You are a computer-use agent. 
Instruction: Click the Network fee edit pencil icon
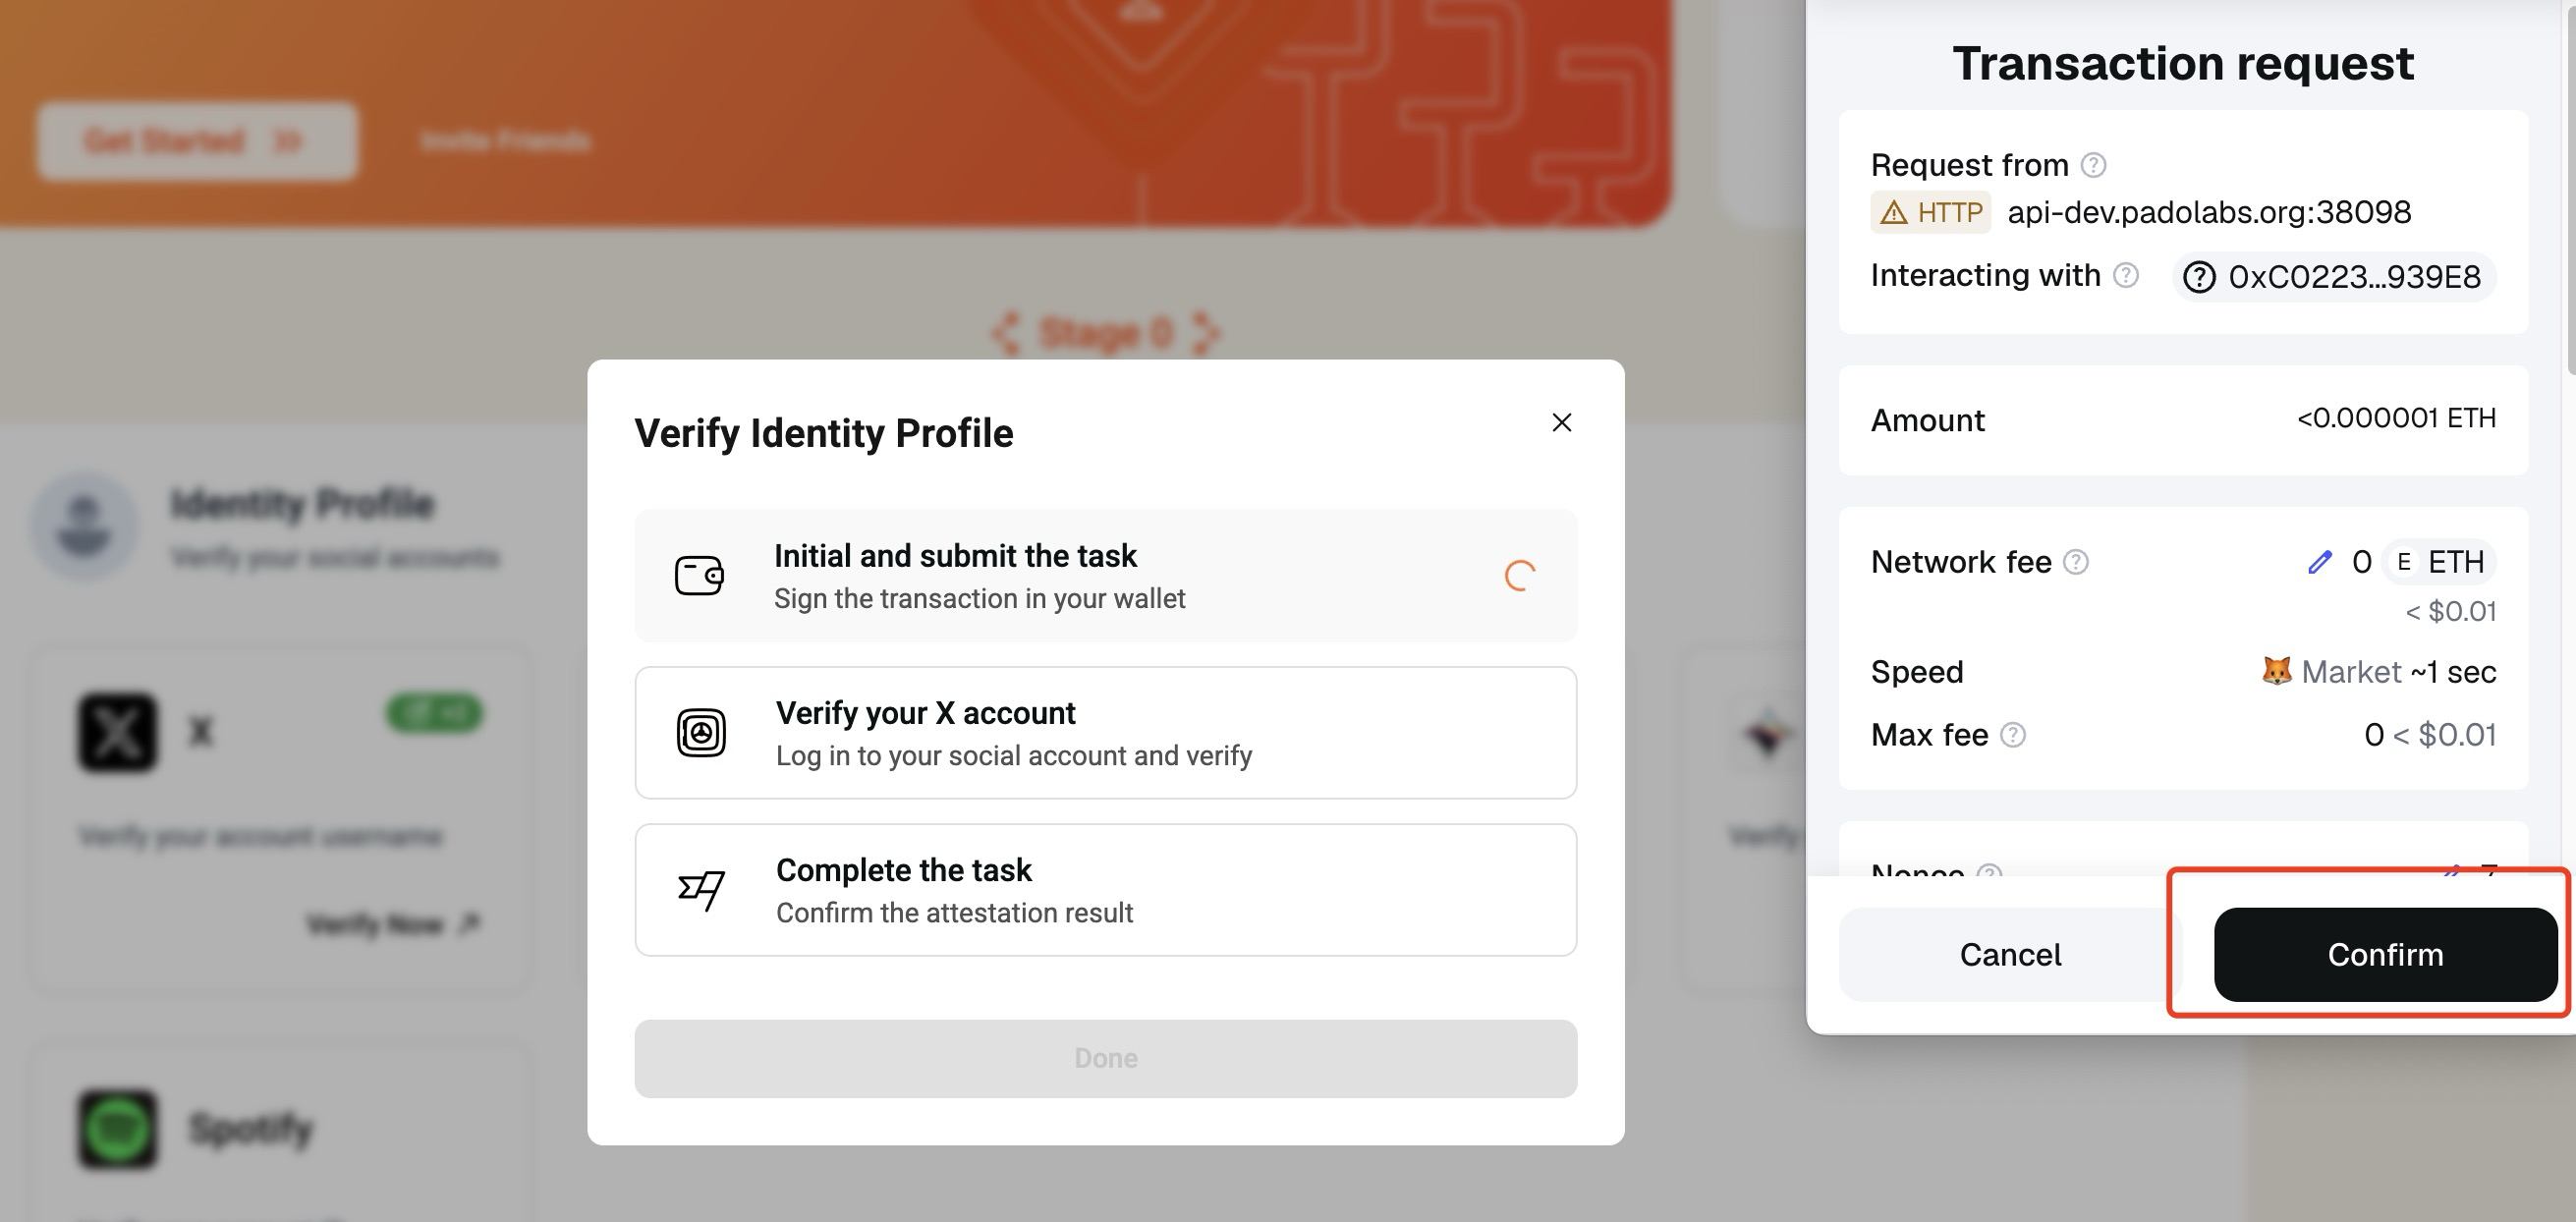click(2319, 563)
